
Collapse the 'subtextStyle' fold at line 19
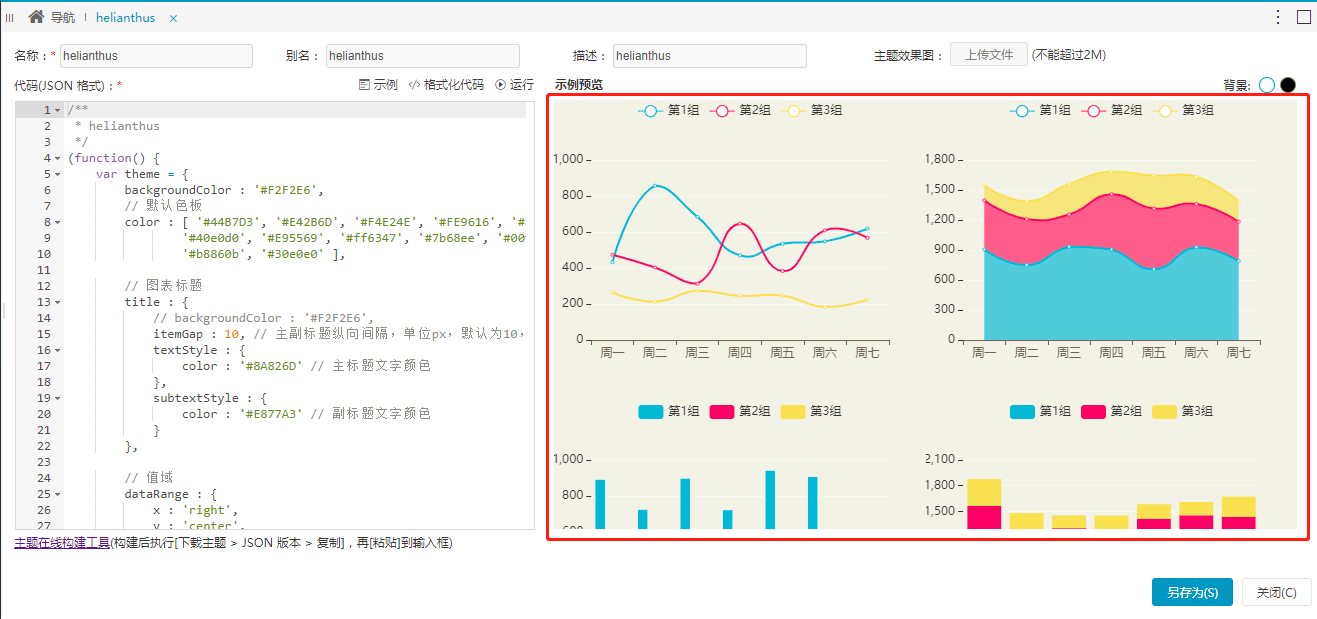click(x=58, y=398)
